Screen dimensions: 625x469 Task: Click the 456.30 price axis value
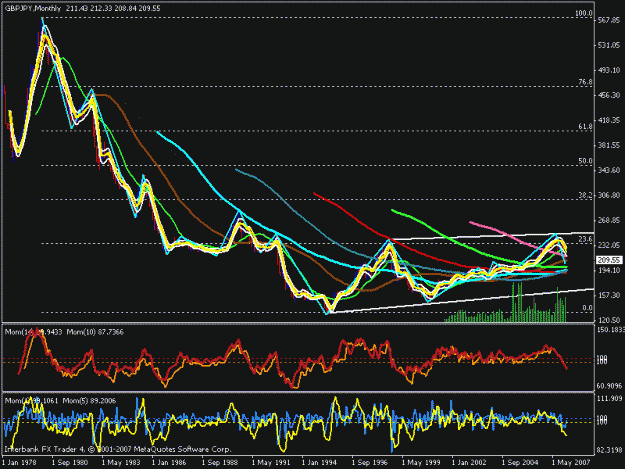609,95
